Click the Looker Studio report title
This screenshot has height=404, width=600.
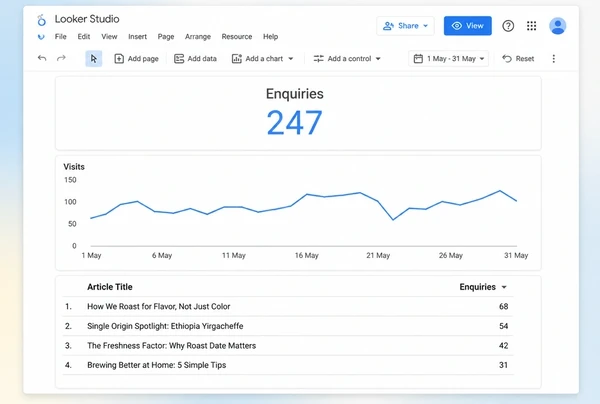pos(87,19)
